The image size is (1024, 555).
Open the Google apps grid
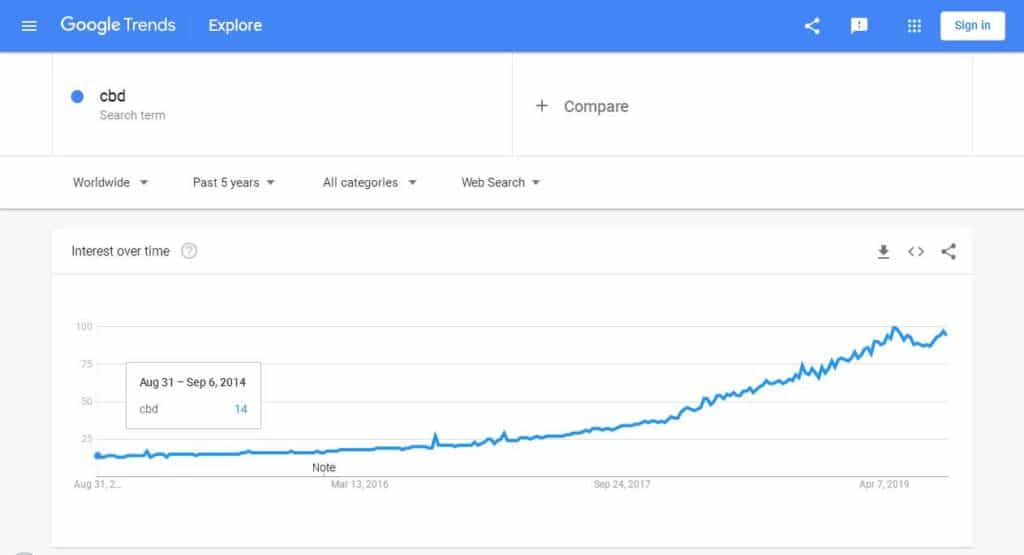click(x=914, y=26)
